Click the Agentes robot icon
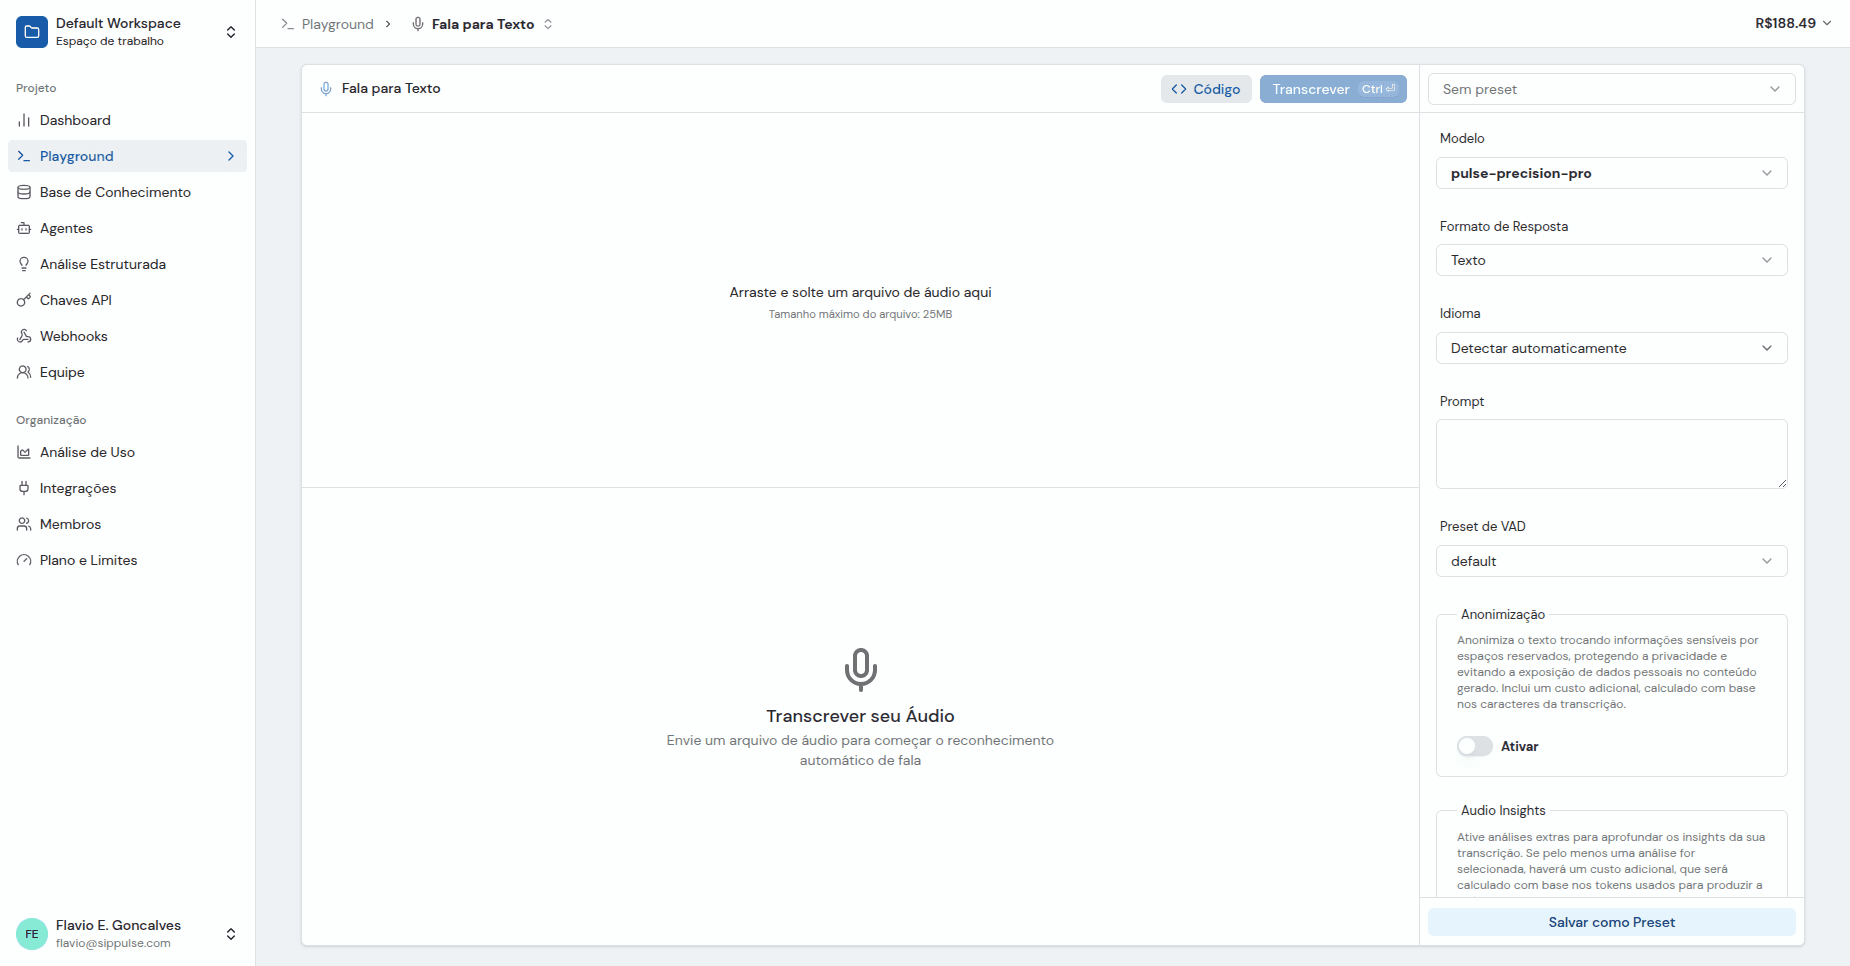The width and height of the screenshot is (1850, 966). click(x=24, y=228)
